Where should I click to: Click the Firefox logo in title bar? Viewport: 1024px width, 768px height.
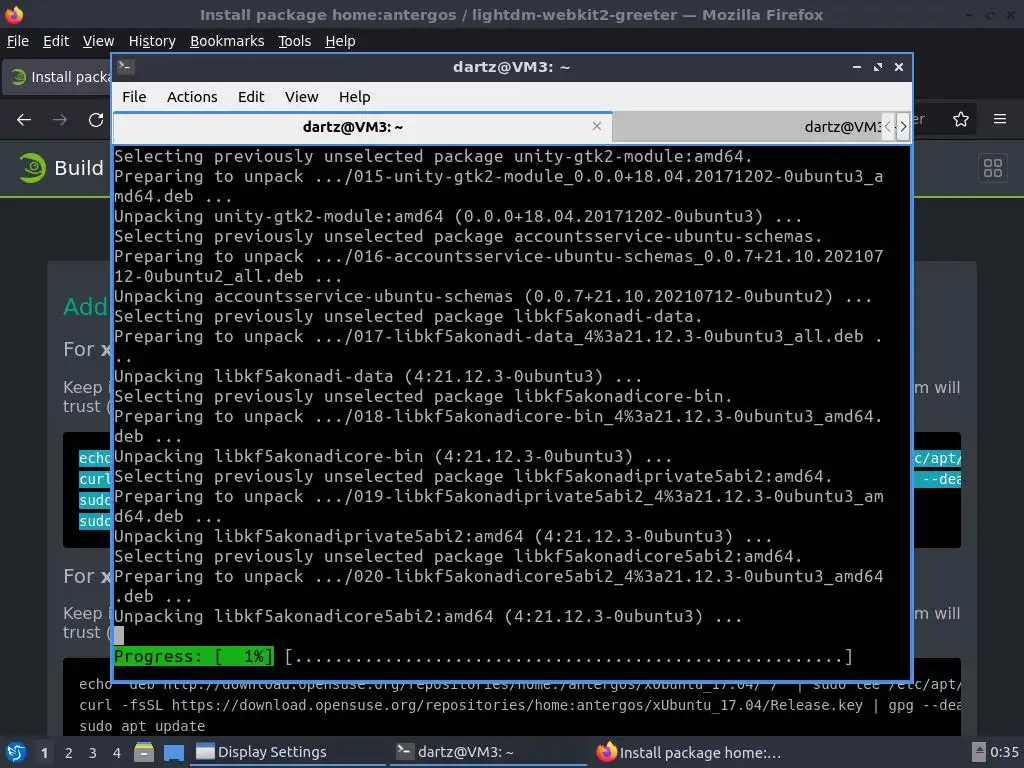tap(14, 14)
